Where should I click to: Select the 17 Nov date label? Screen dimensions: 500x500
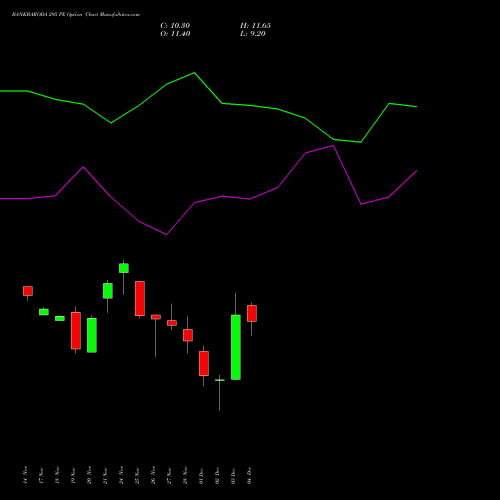point(41,475)
